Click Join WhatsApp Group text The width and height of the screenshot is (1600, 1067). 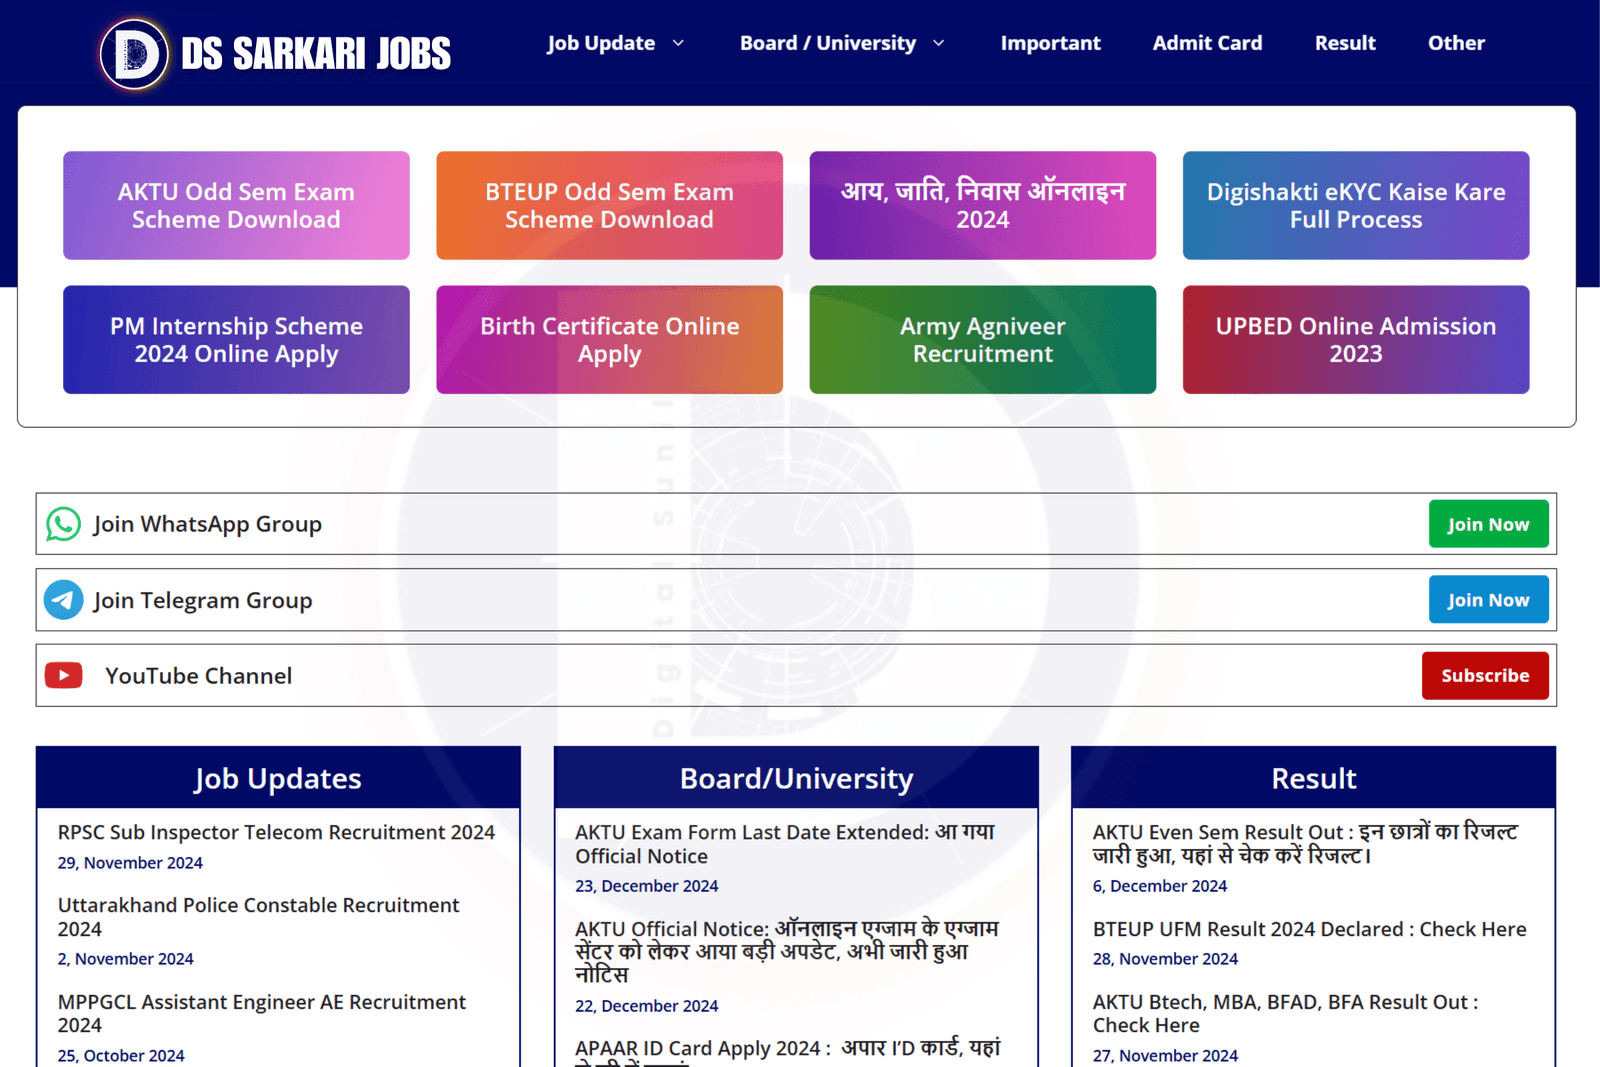click(x=208, y=524)
